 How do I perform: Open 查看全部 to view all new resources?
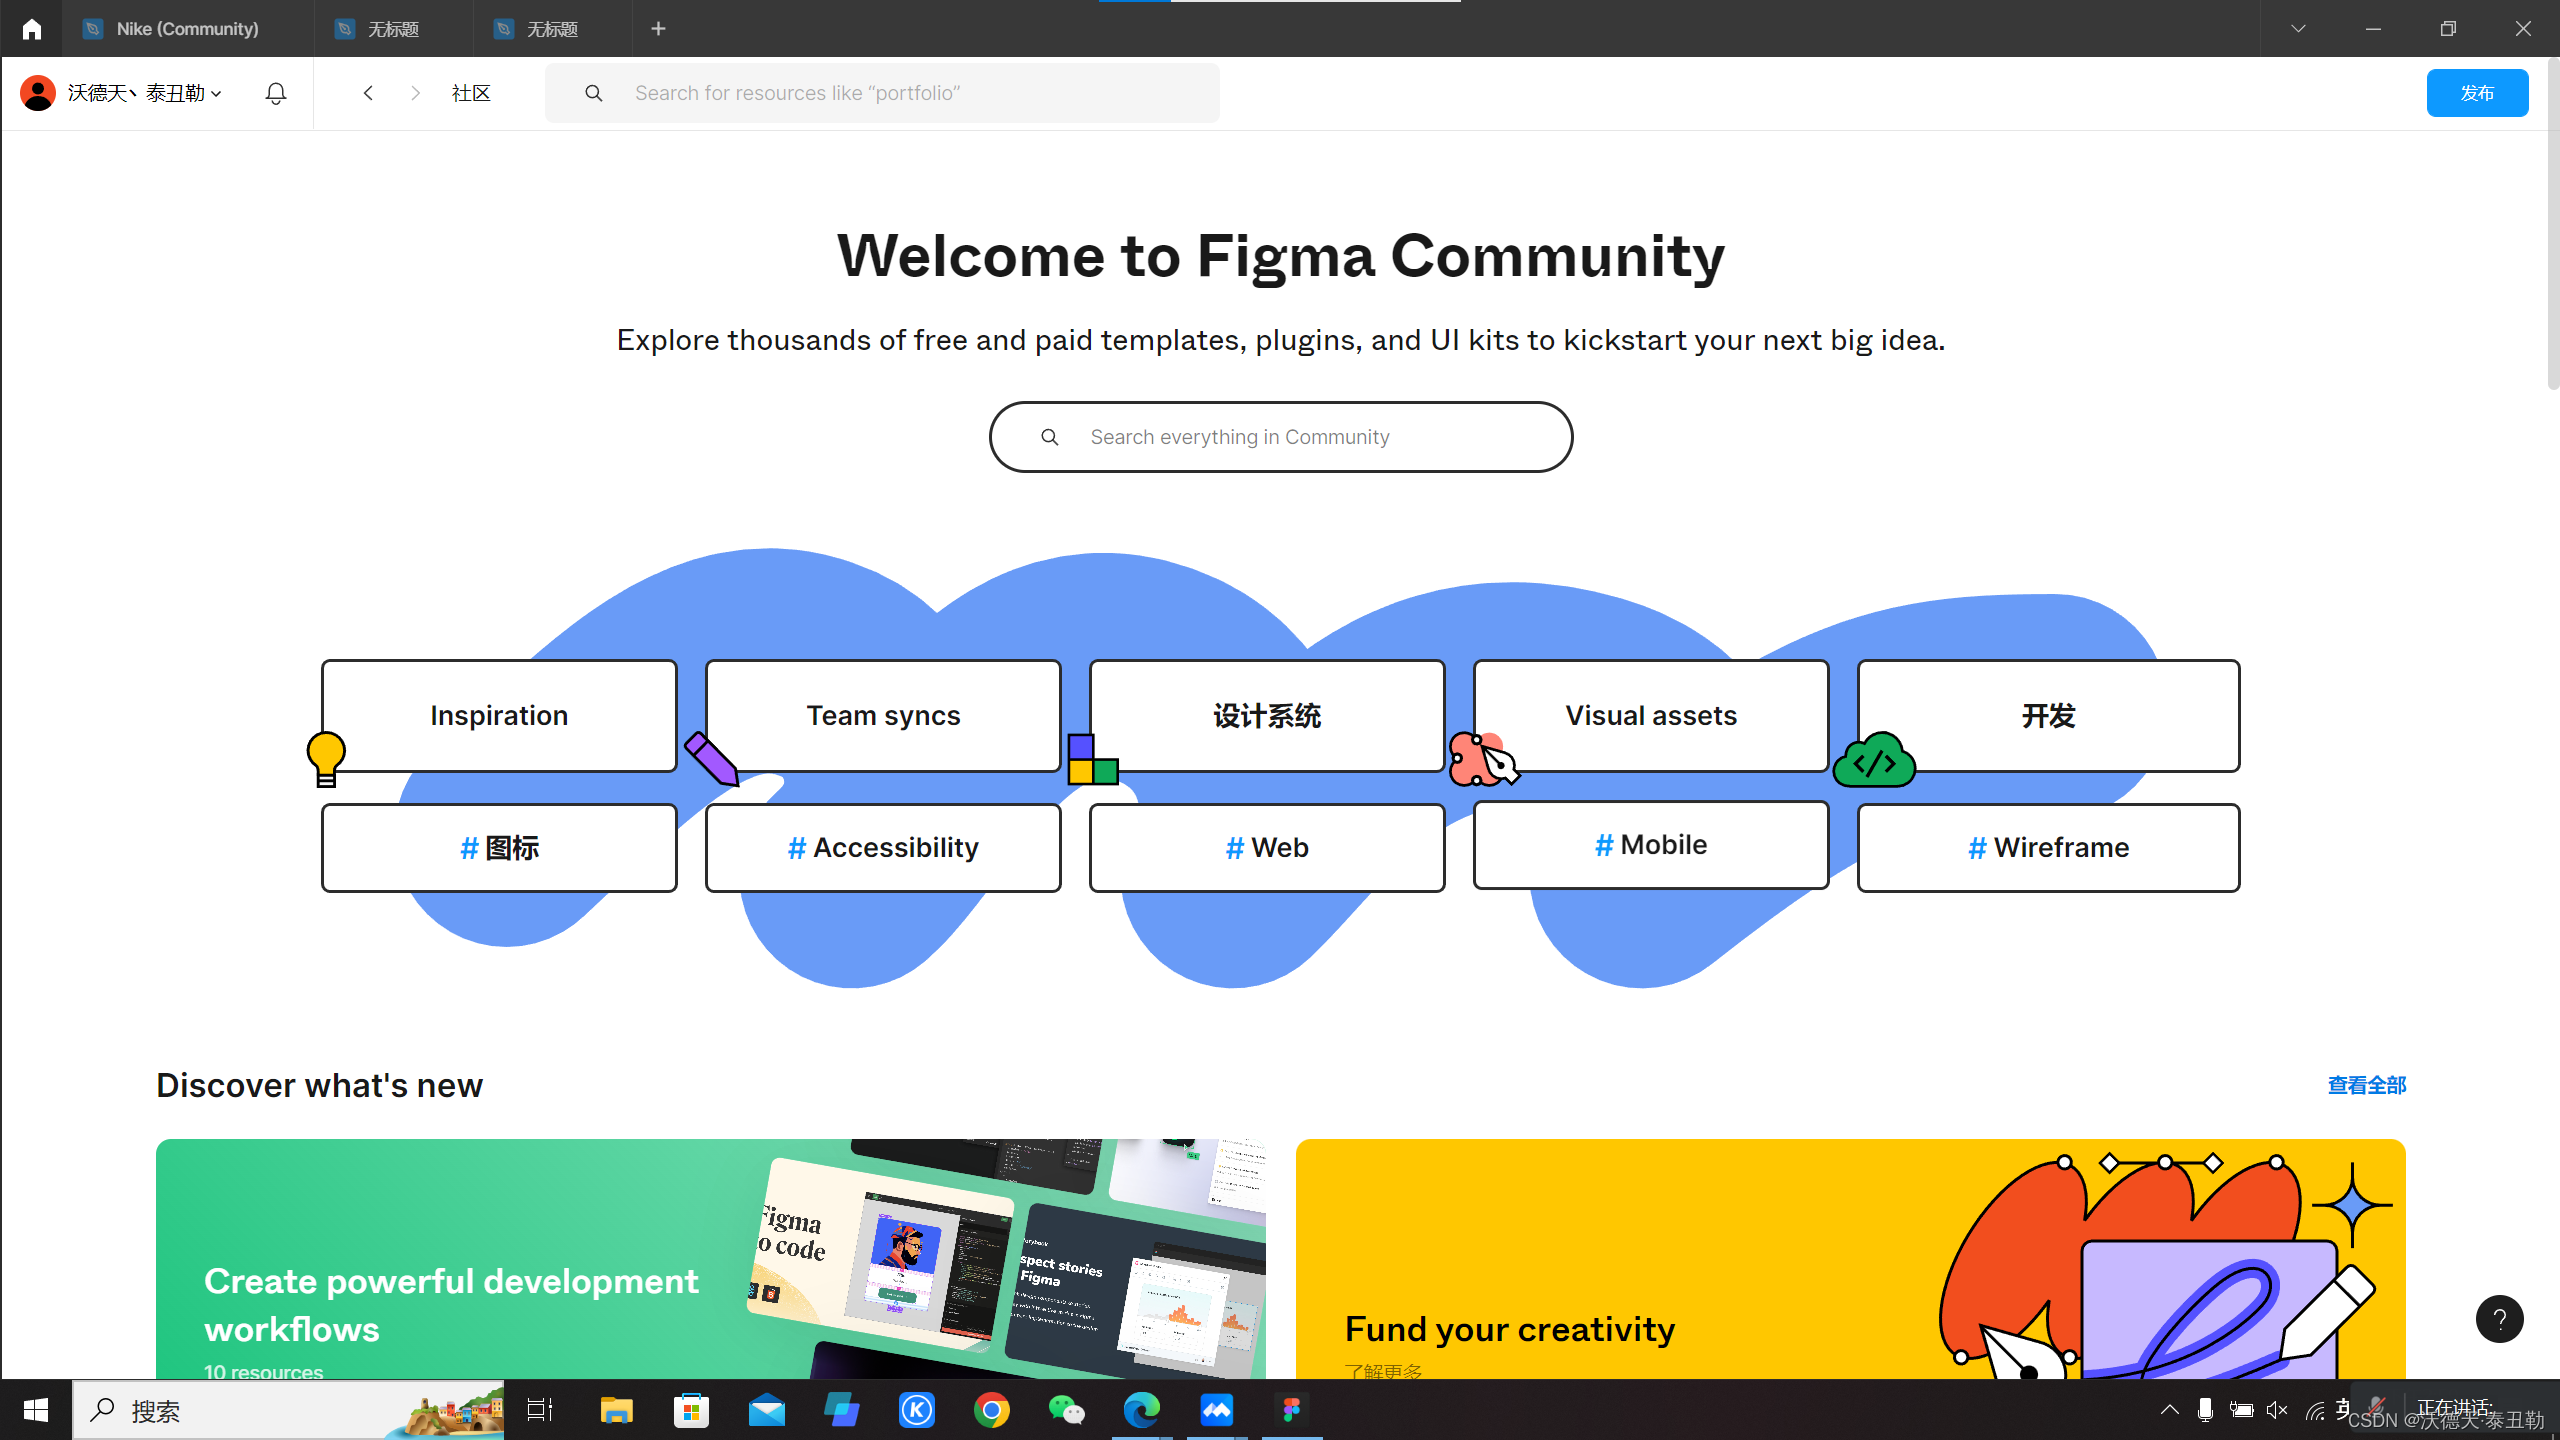tap(2367, 1085)
